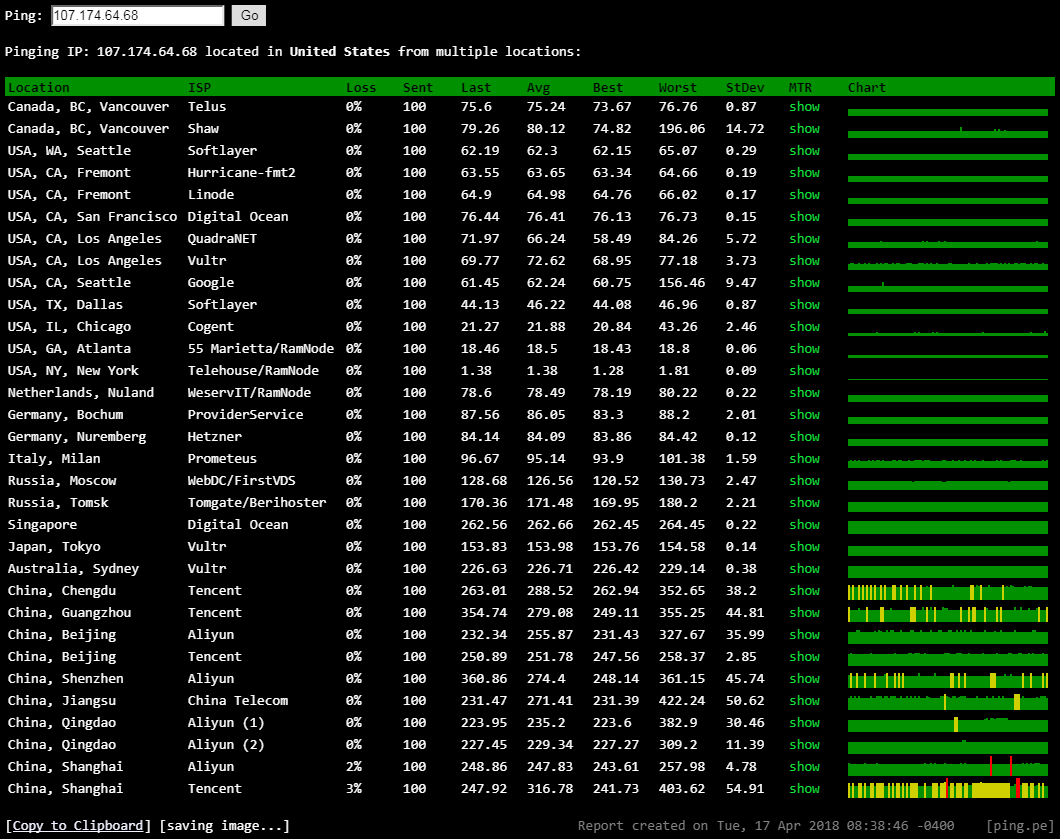1060x839 pixels.
Task: Show MTR for Vancouver Telus row
Action: [x=804, y=107]
